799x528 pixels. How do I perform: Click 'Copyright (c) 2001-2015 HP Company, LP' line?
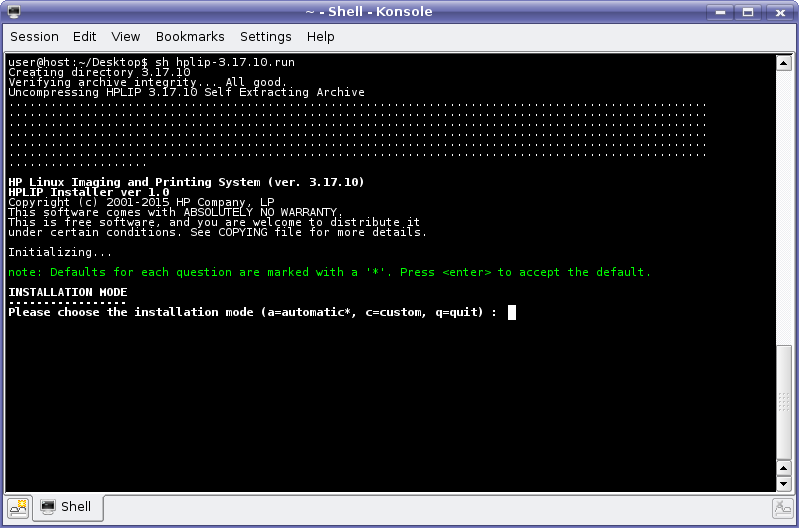coord(141,202)
